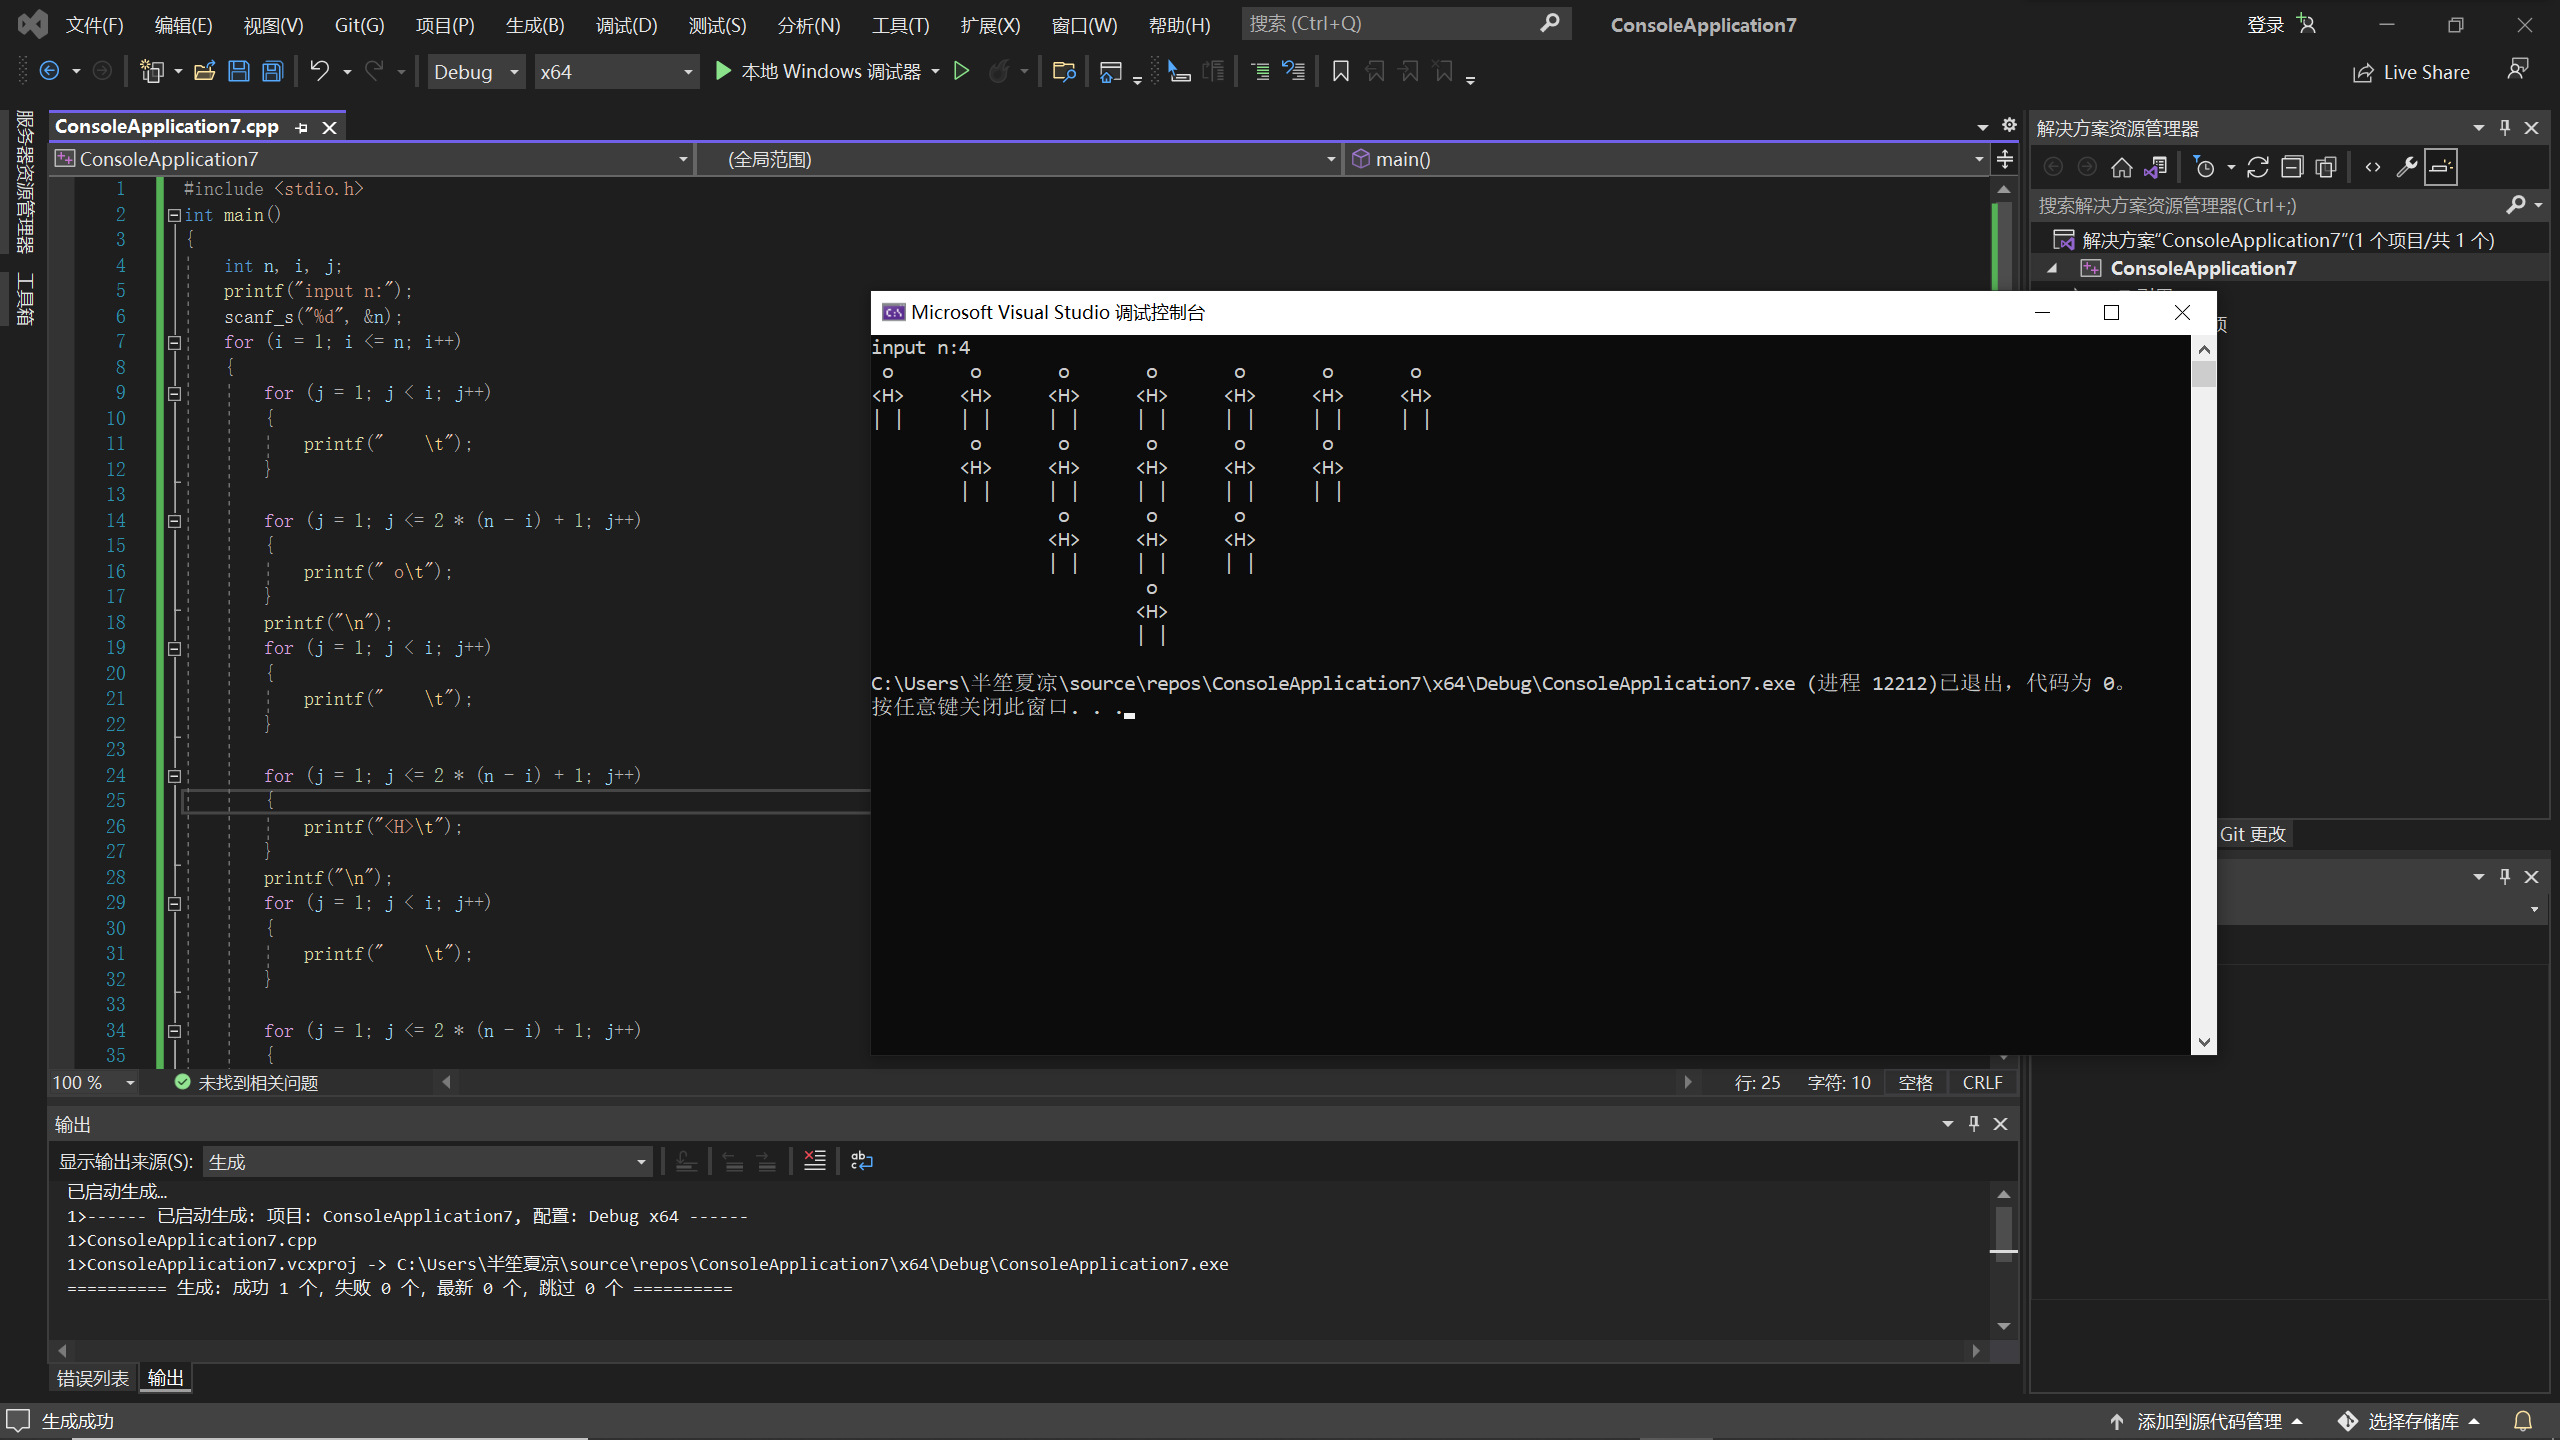This screenshot has width=2560, height=1440.
Task: Click the Save All toolbar icon
Action: pyautogui.click(x=272, y=71)
